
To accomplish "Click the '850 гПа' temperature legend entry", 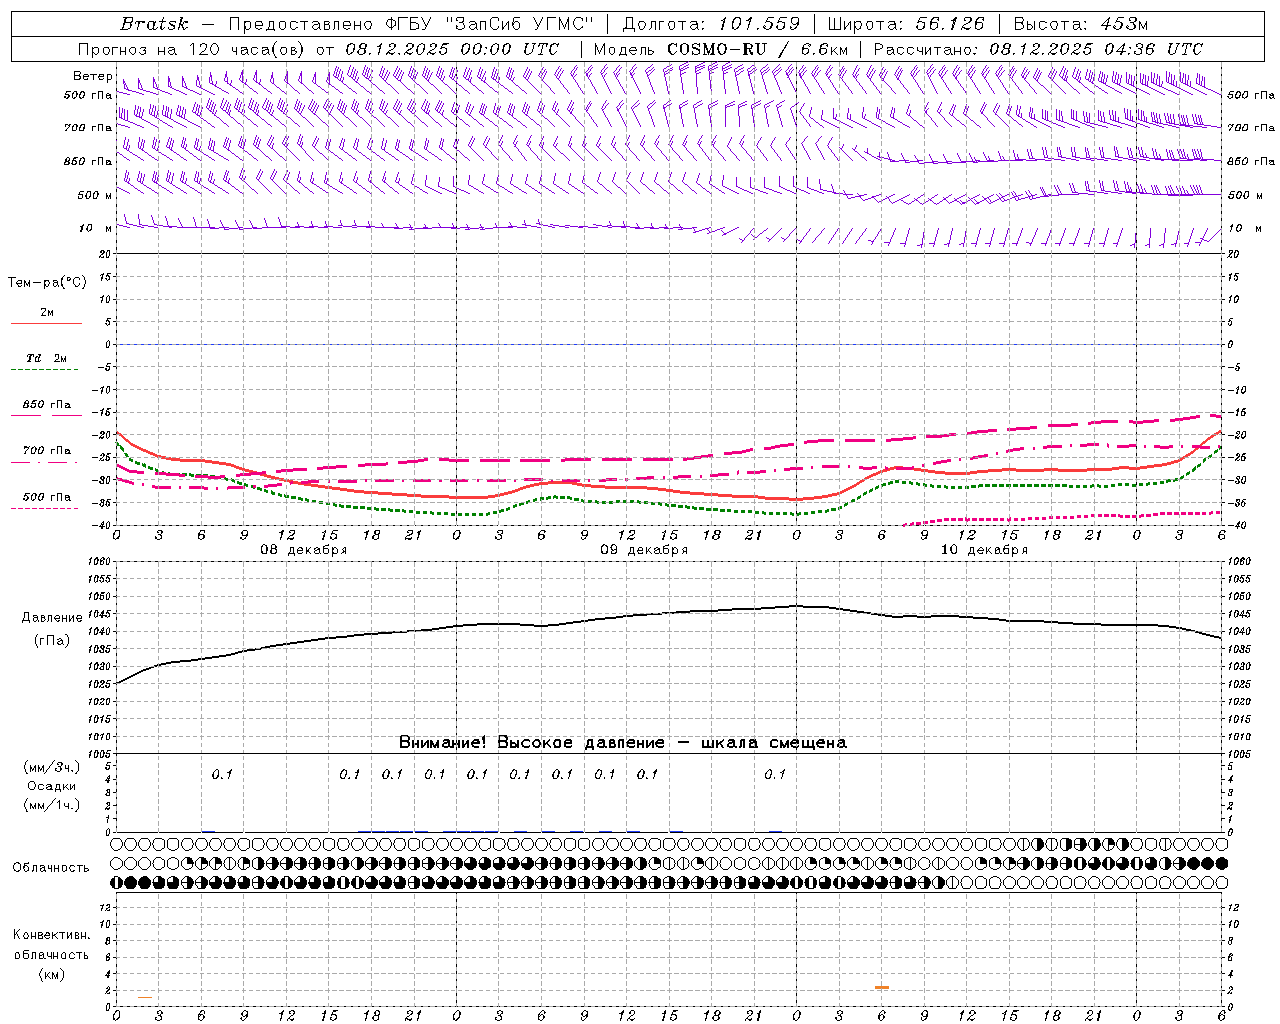I will pos(47,405).
